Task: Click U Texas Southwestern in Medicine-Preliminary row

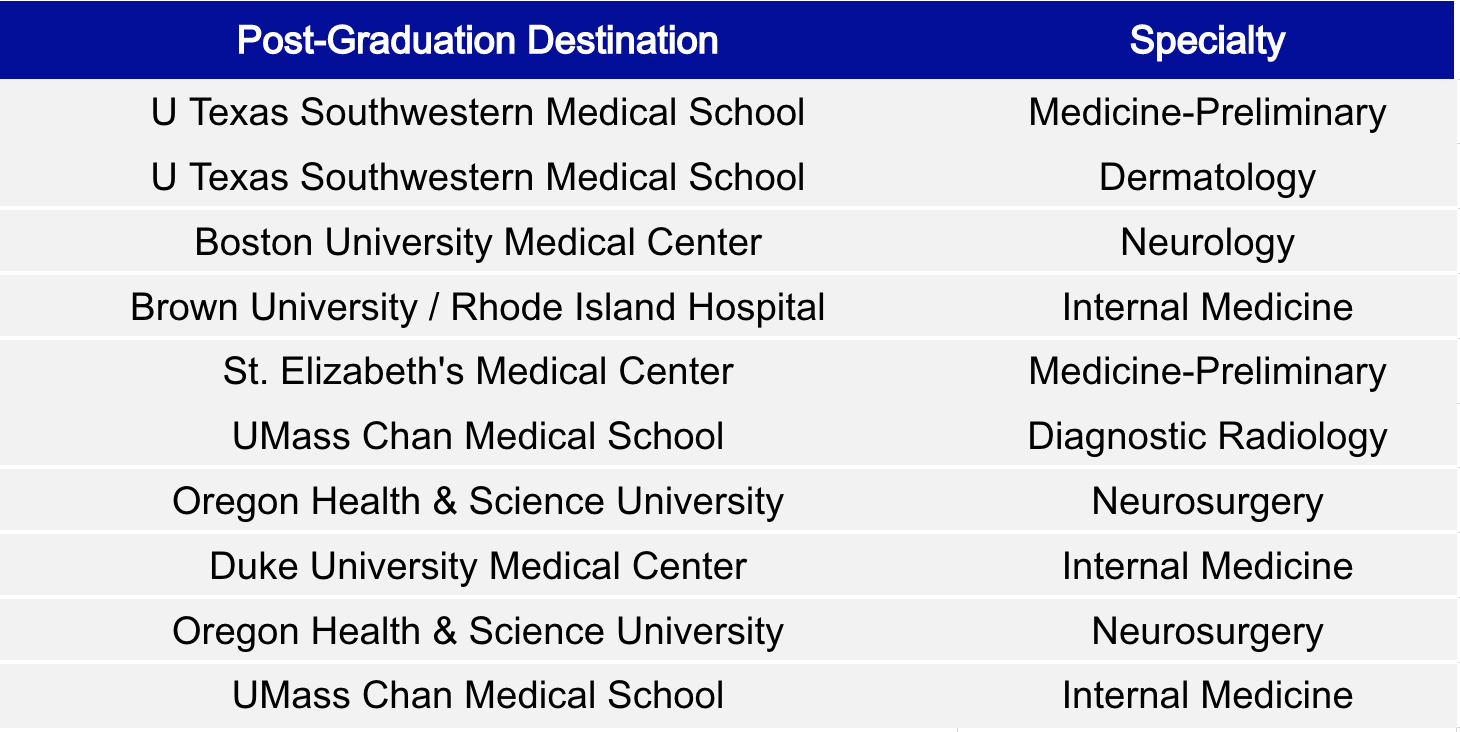Action: coord(478,112)
